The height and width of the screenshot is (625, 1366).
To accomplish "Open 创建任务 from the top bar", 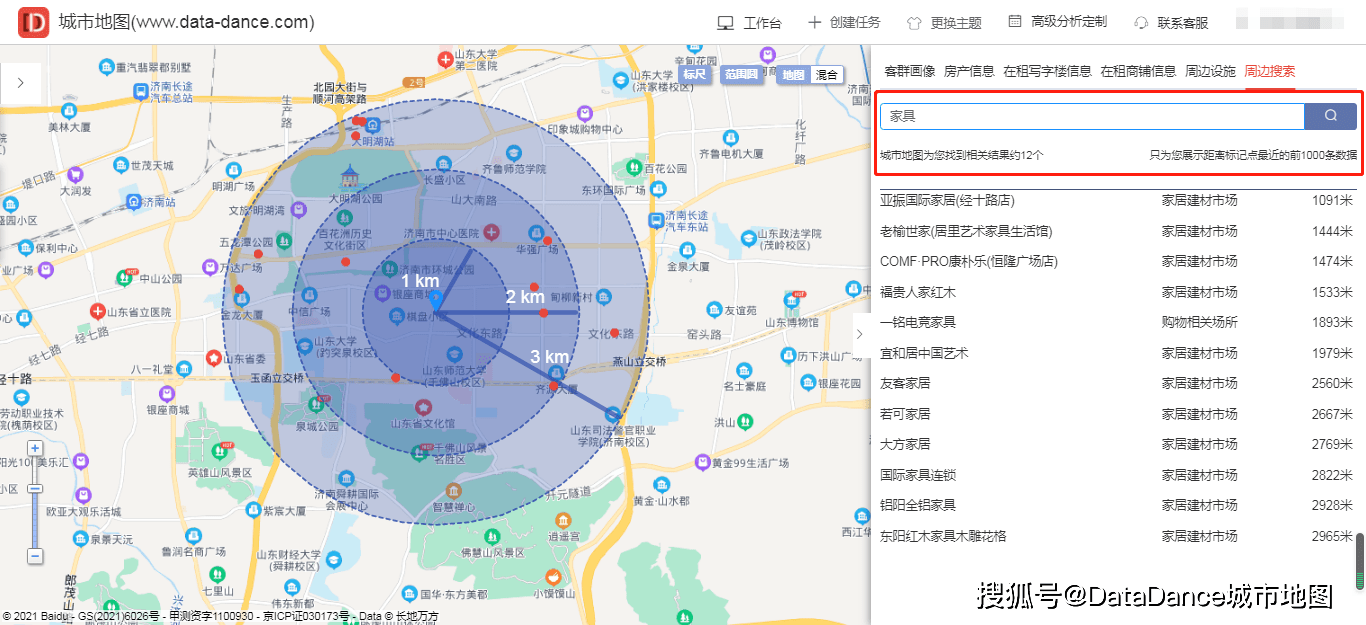I will coord(844,22).
